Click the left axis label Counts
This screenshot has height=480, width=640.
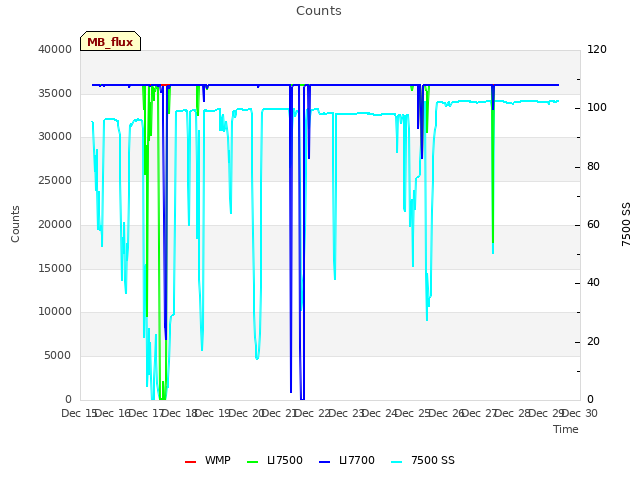click(x=15, y=224)
